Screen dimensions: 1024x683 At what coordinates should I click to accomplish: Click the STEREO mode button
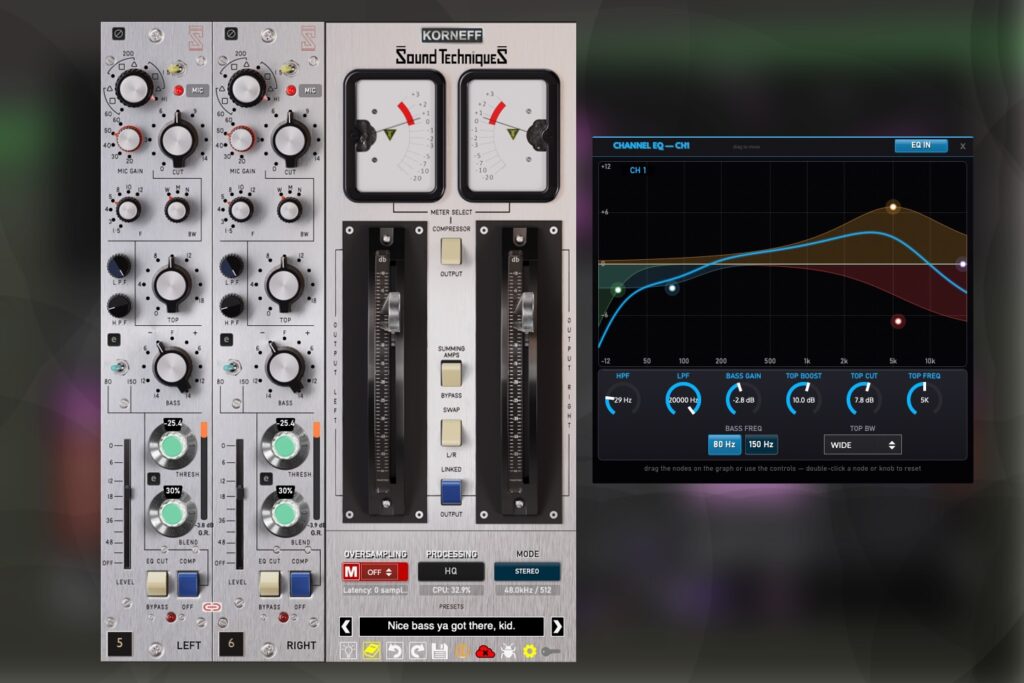coord(527,571)
